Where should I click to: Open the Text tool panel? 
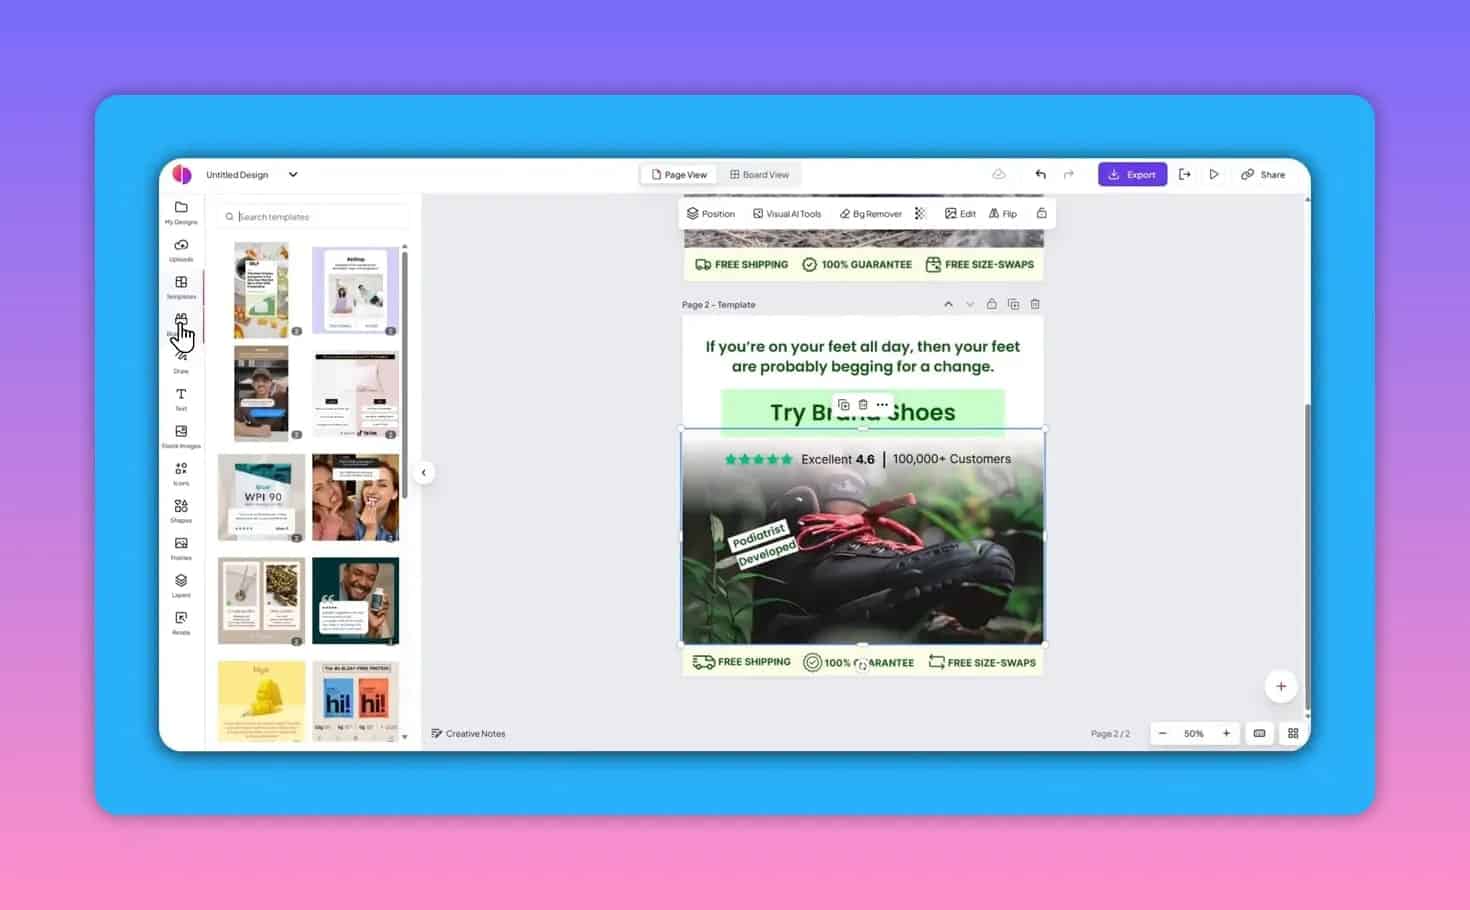(x=181, y=399)
